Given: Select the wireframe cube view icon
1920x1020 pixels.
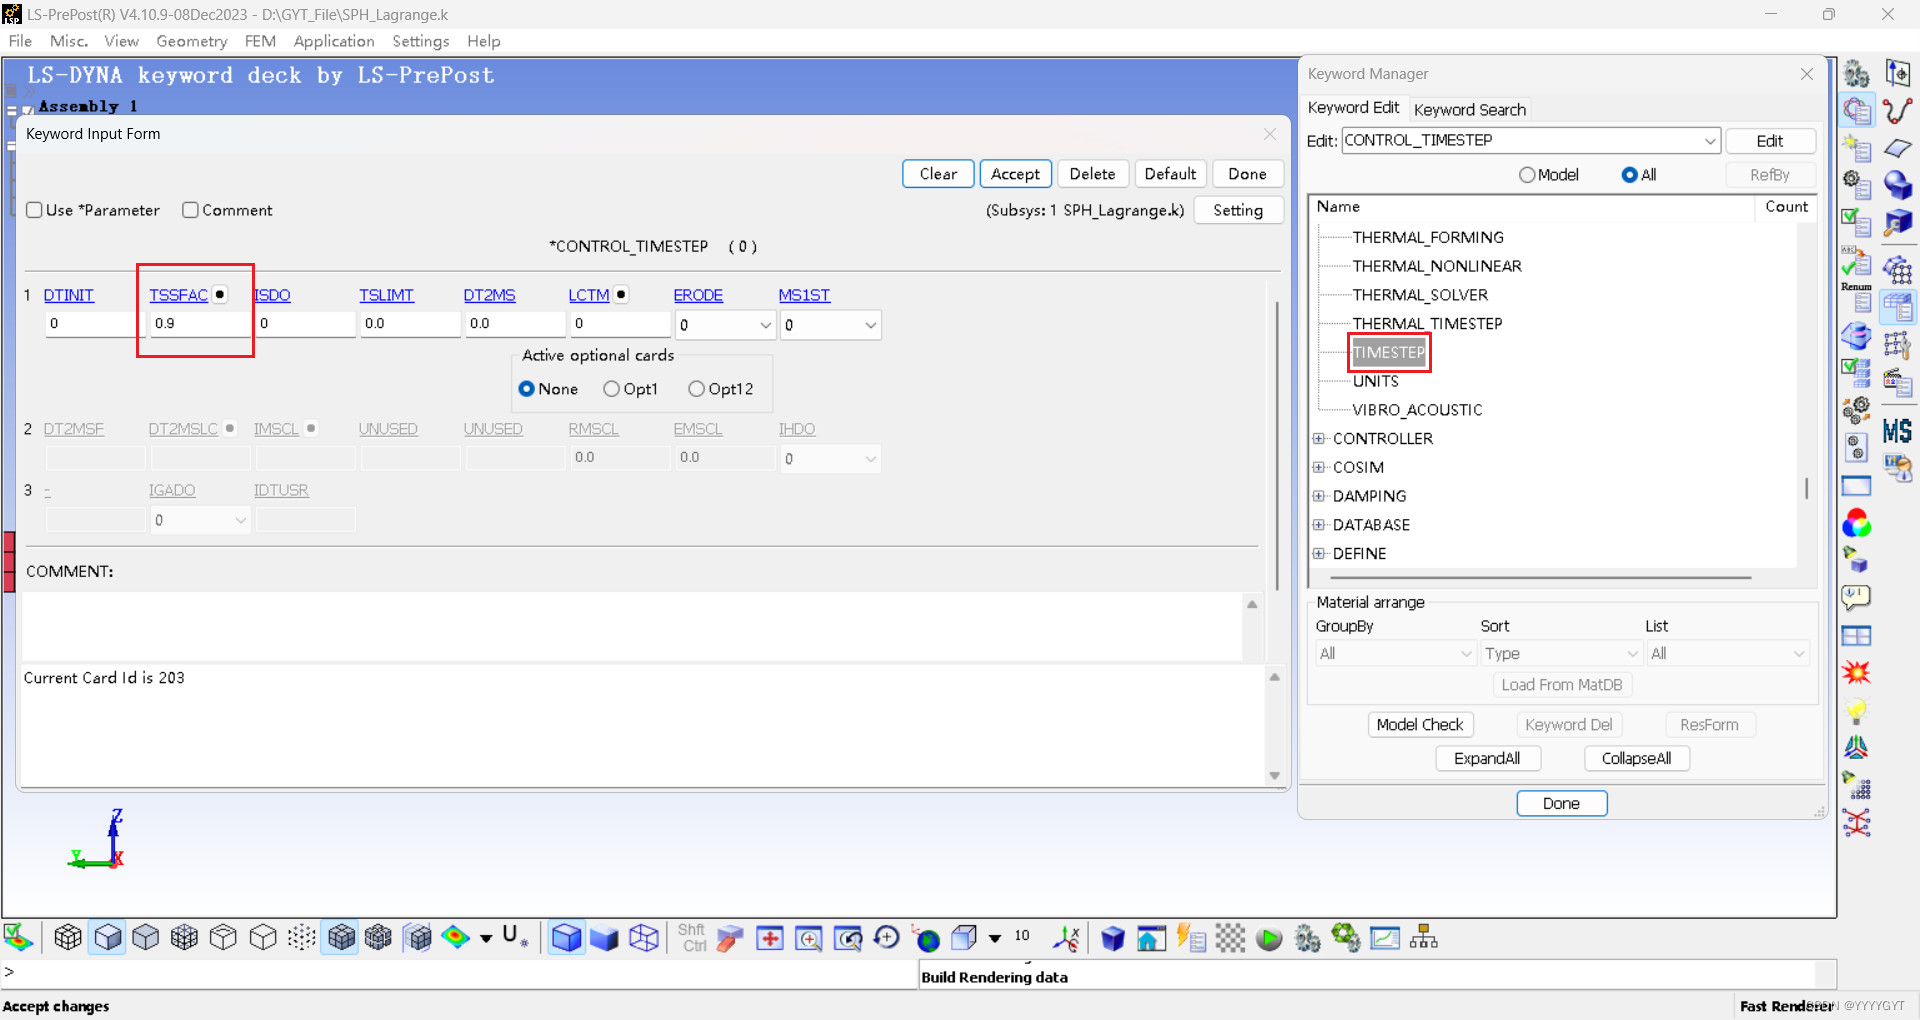Looking at the screenshot, I should coord(644,938).
